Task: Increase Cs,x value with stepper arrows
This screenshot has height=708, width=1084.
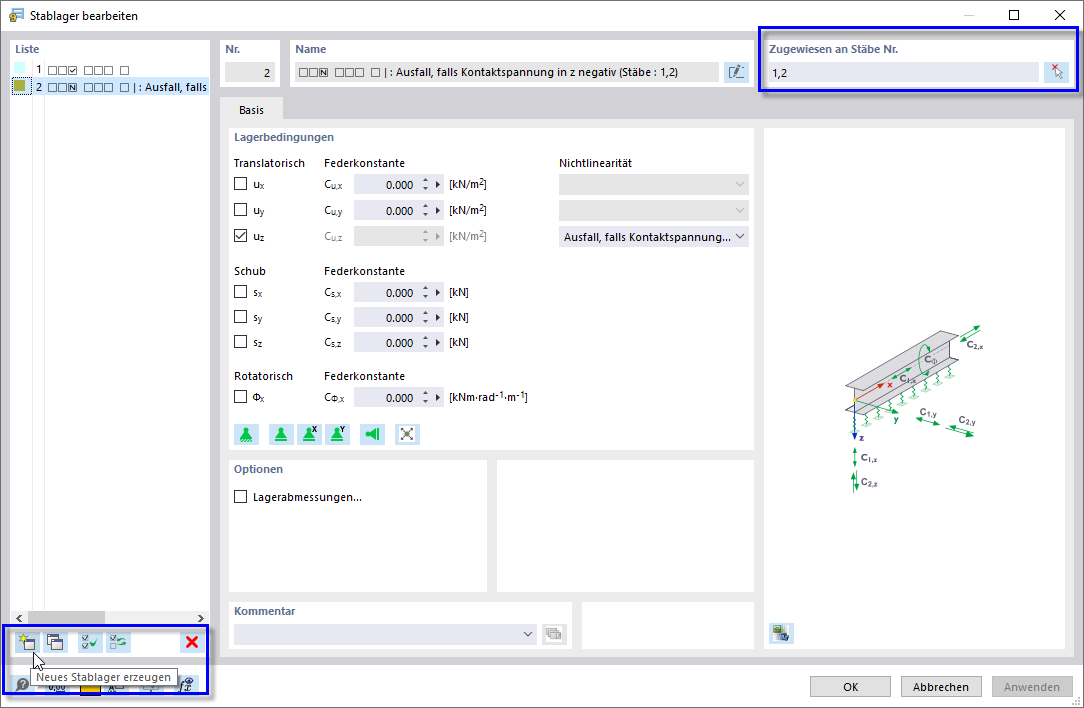Action: (425, 288)
